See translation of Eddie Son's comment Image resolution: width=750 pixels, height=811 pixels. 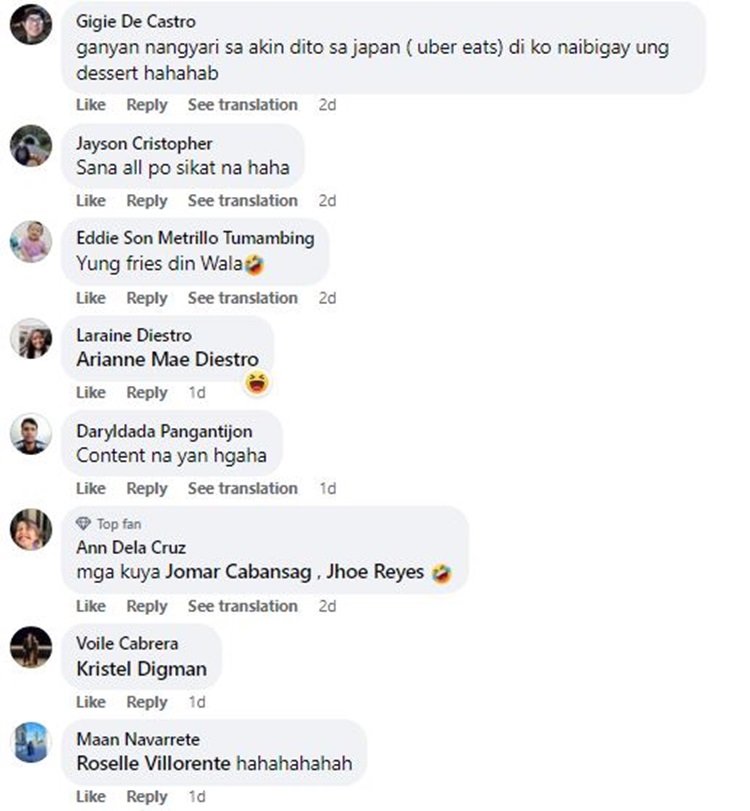pos(243,298)
